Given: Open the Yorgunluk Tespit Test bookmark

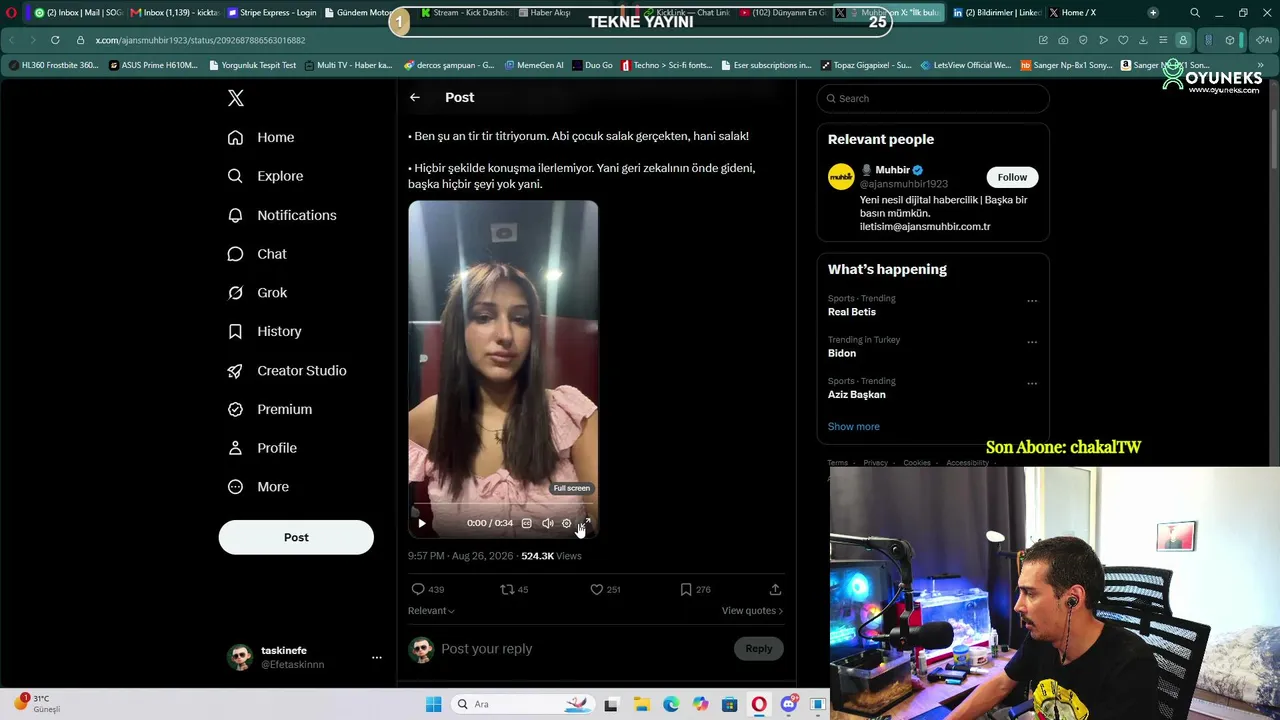Looking at the screenshot, I should [x=251, y=65].
